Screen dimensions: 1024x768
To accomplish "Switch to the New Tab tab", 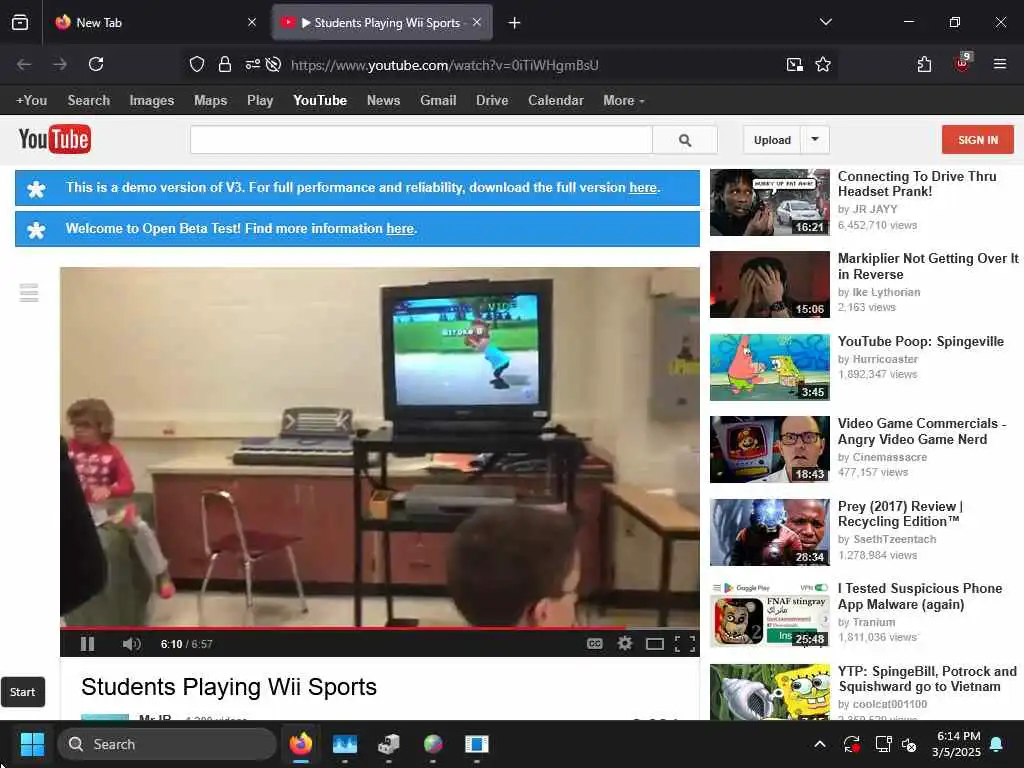I will pos(153,22).
